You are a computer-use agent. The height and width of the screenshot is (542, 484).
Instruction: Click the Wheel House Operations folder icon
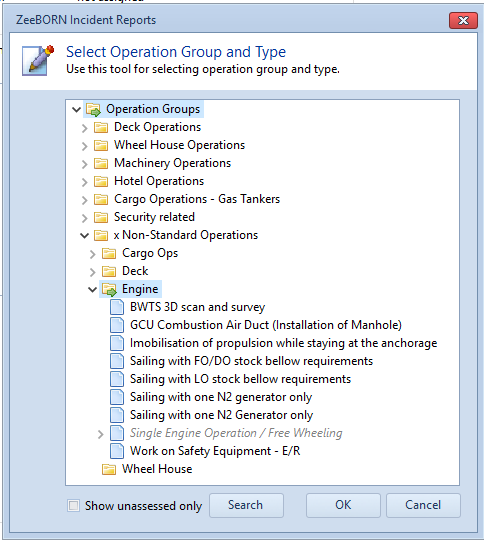(101, 146)
